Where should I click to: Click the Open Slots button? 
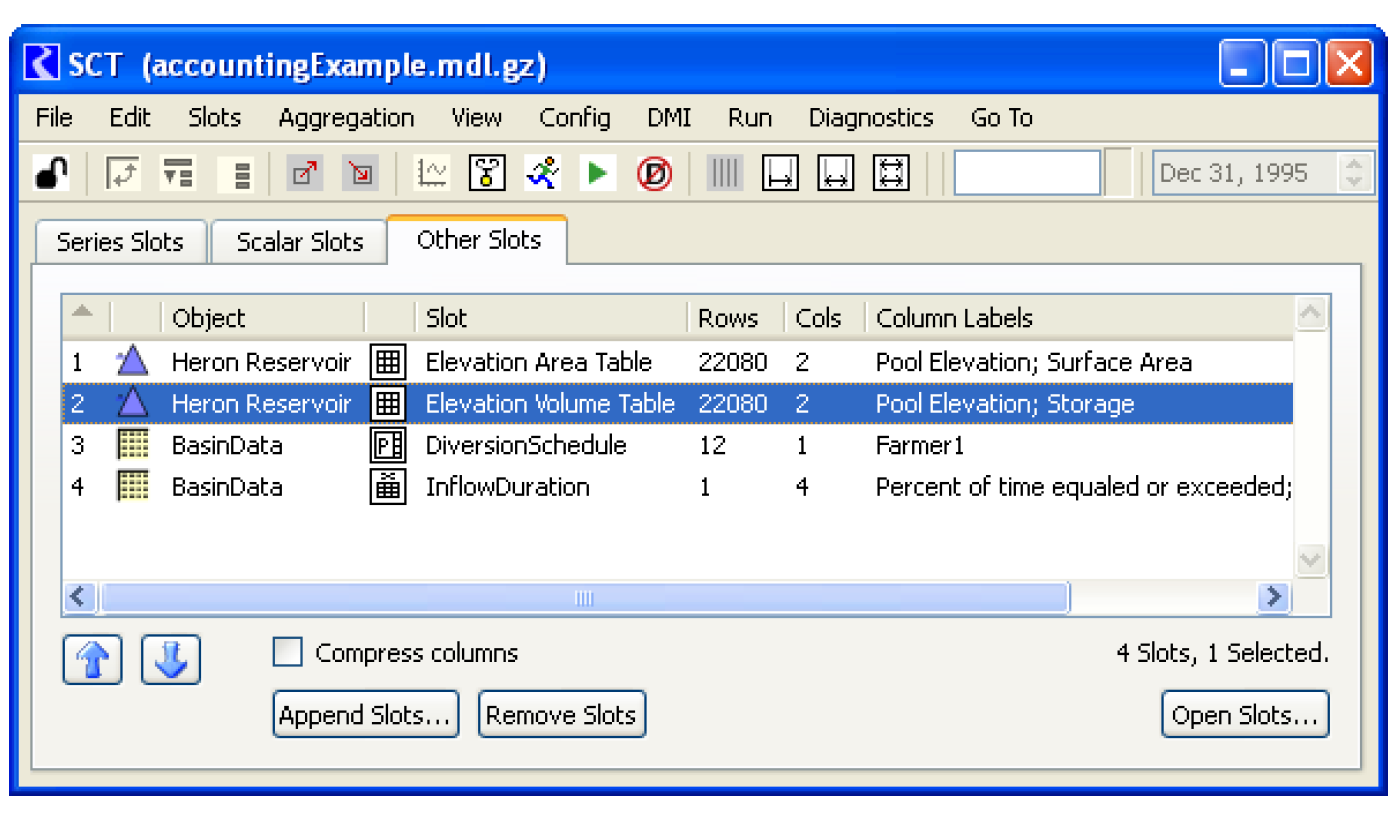coord(1245,715)
